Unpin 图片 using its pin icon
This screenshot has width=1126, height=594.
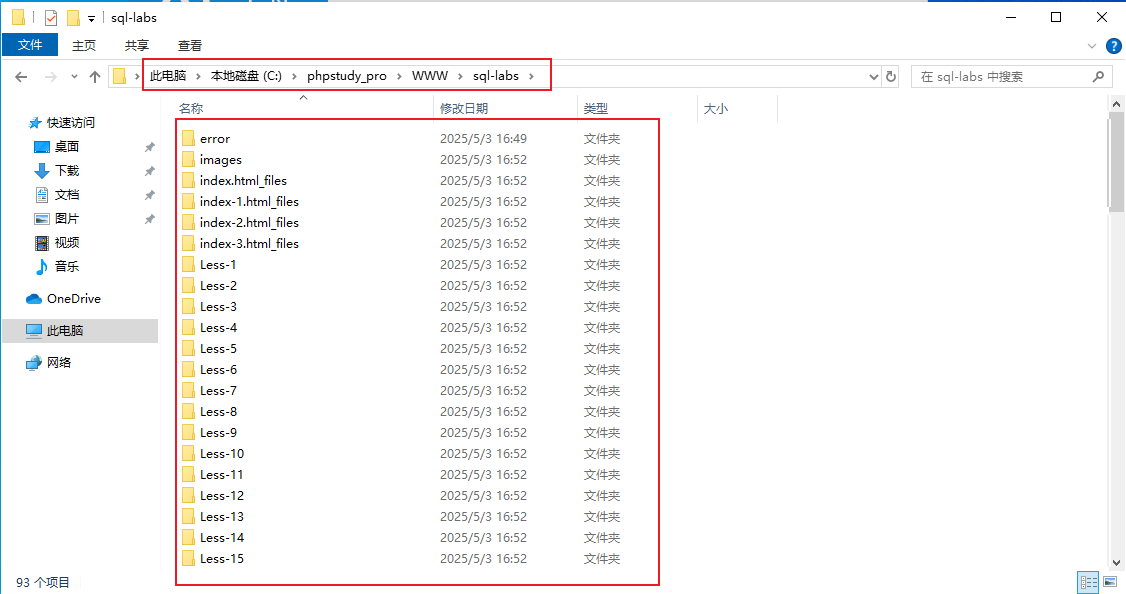click(149, 219)
